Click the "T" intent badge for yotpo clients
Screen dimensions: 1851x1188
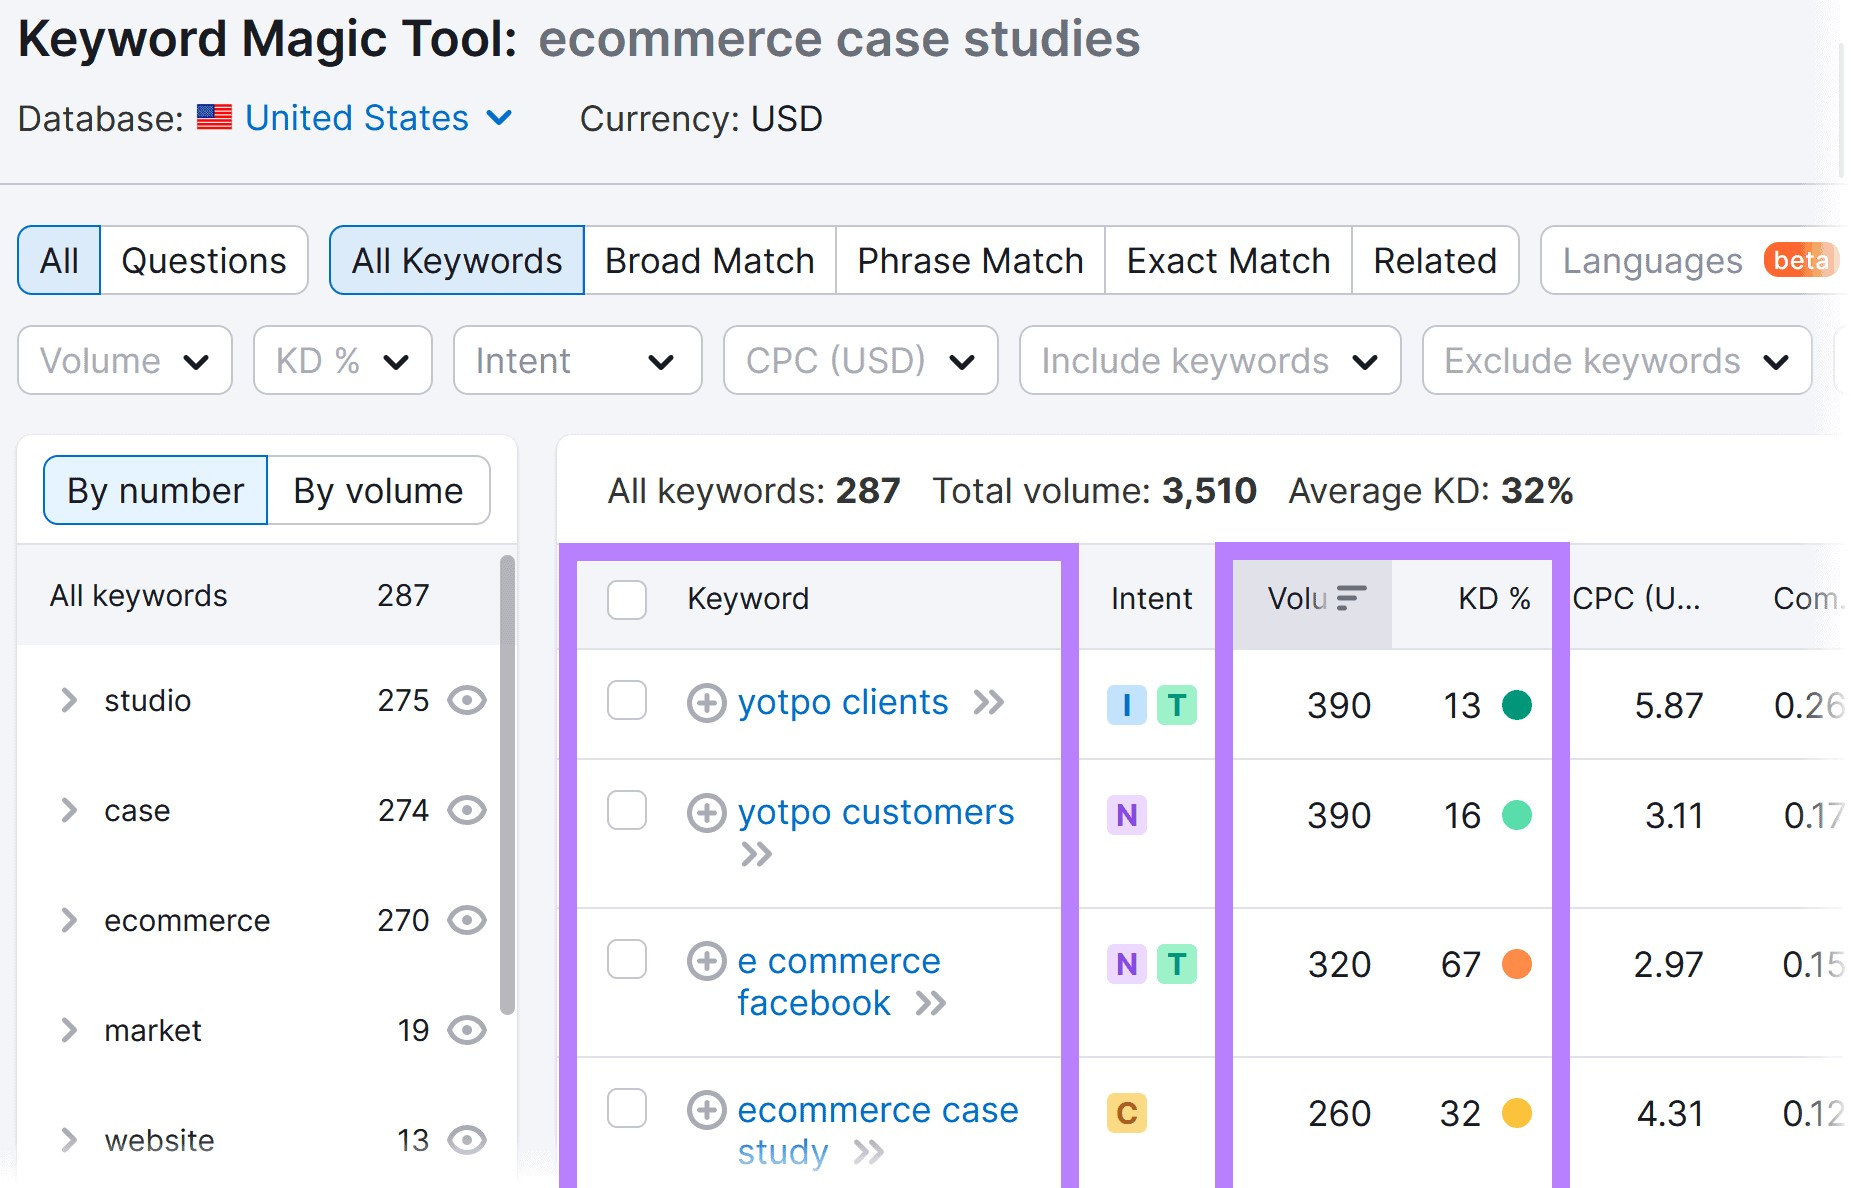coord(1179,705)
